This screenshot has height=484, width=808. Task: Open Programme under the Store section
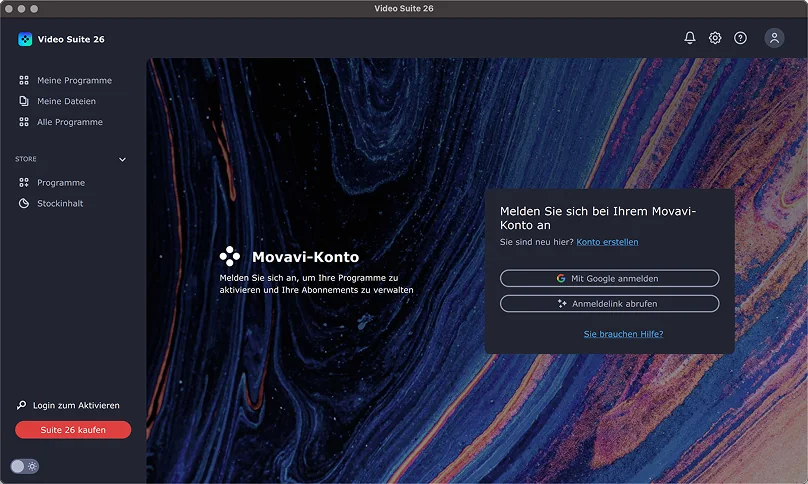(61, 183)
